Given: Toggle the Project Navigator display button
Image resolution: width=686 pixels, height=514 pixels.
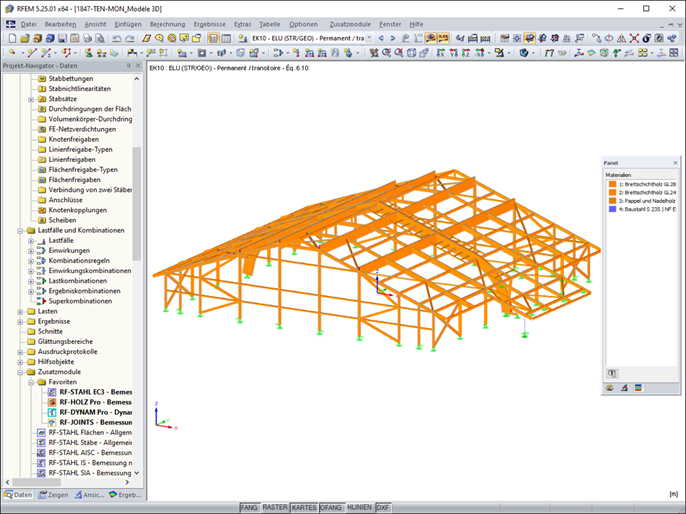Looking at the screenshot, I should pyautogui.click(x=213, y=38).
